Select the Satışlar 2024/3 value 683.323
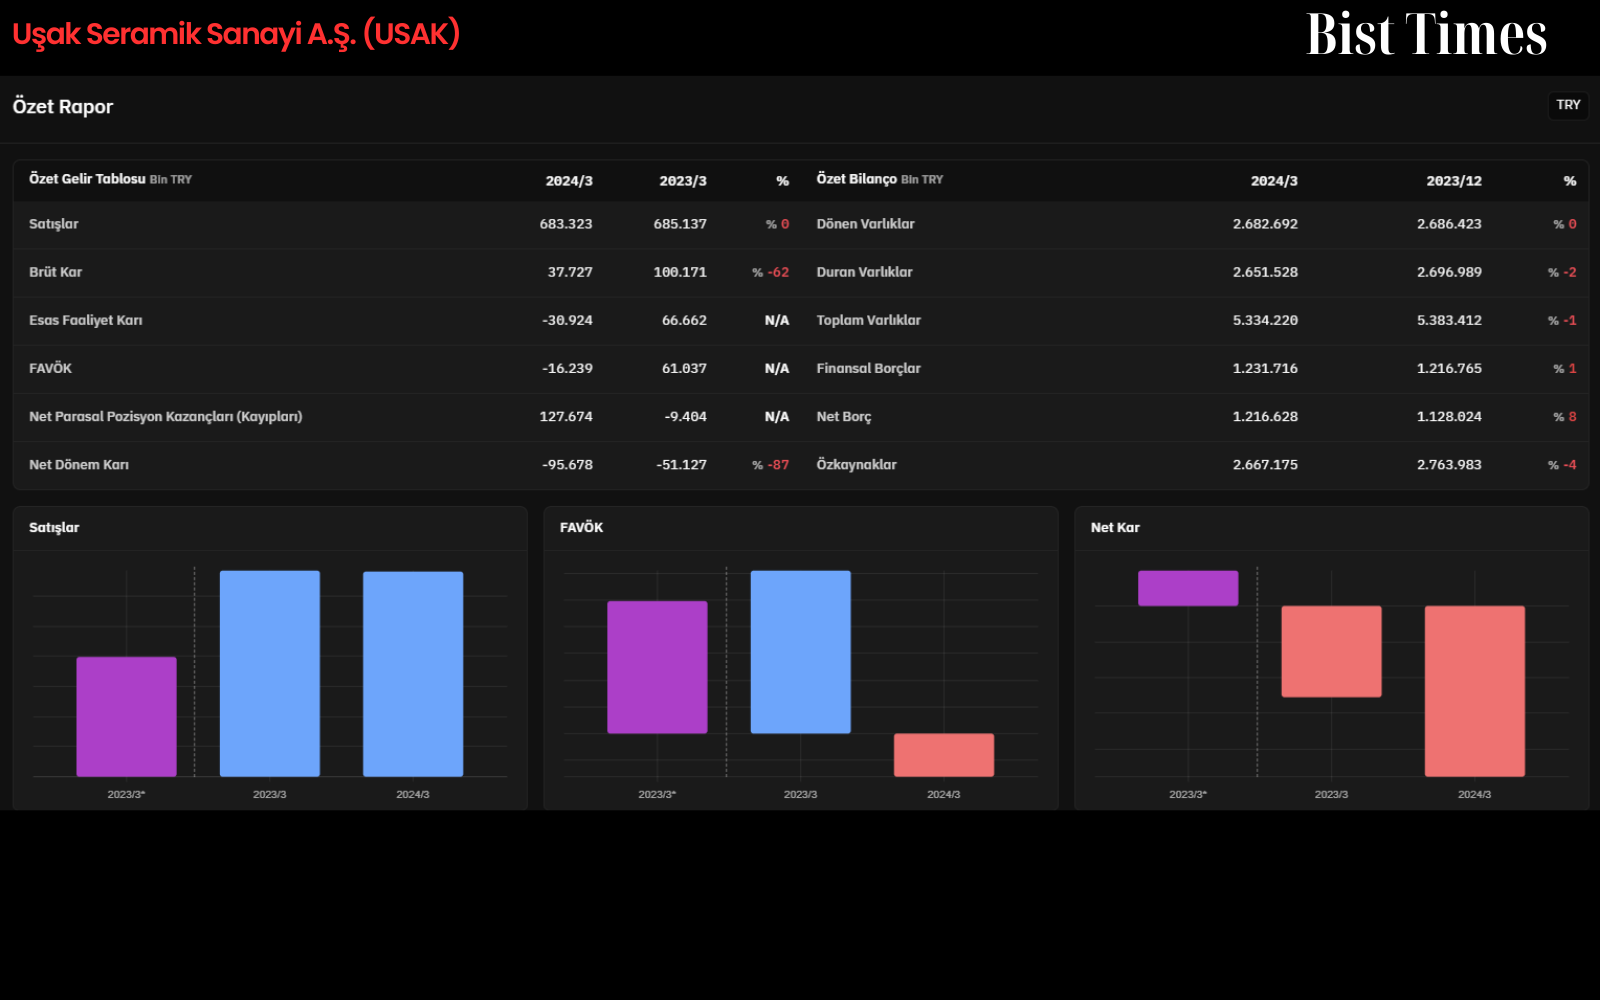This screenshot has width=1600, height=1000. (x=566, y=224)
